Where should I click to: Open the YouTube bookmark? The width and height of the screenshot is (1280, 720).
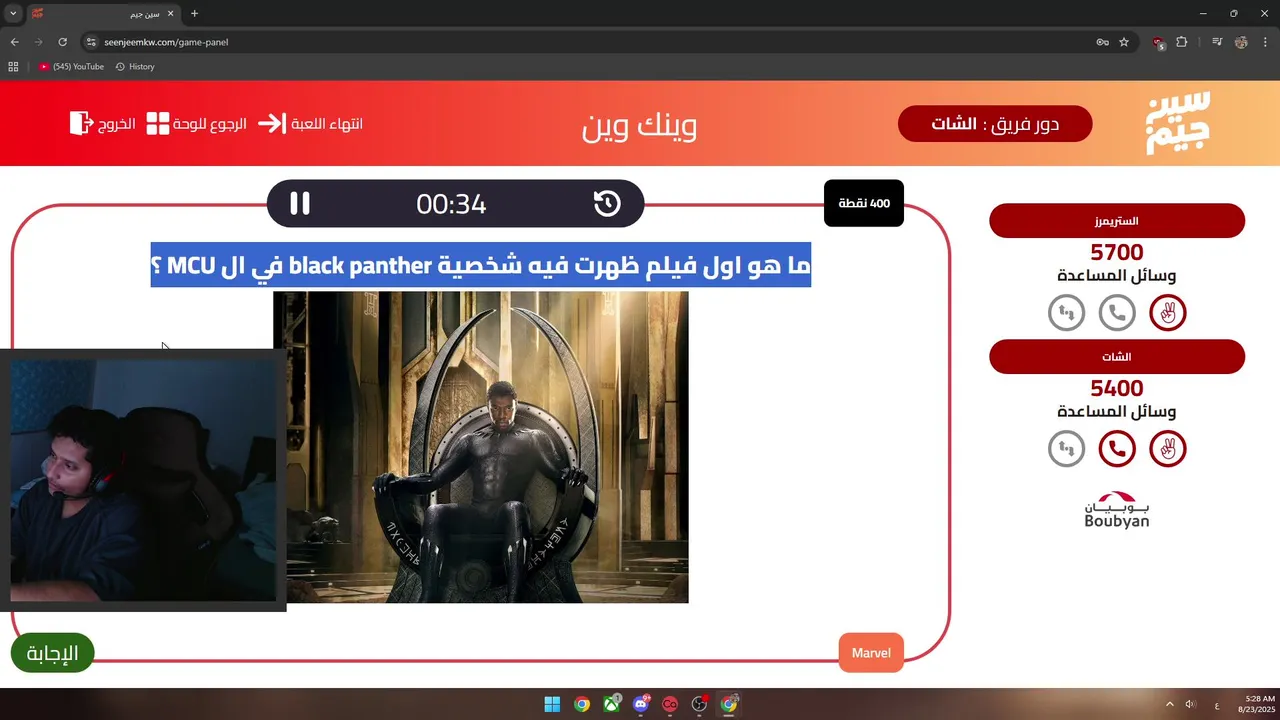coord(72,66)
